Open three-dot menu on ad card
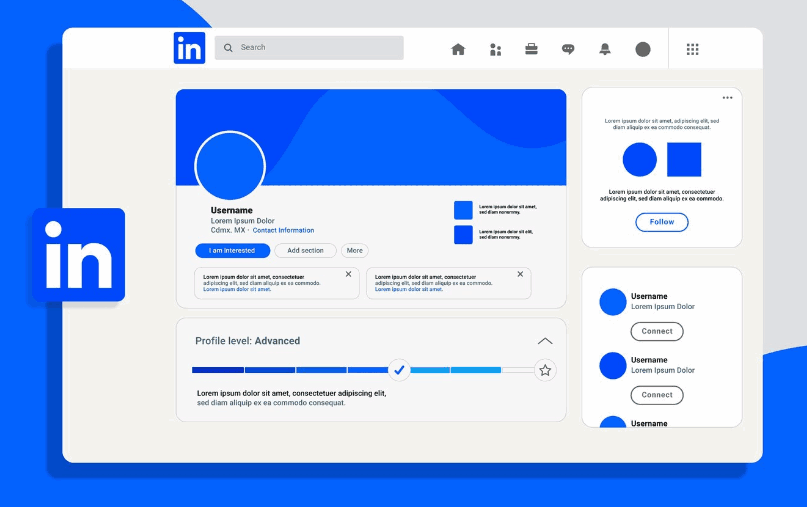This screenshot has height=507, width=807. point(727,98)
